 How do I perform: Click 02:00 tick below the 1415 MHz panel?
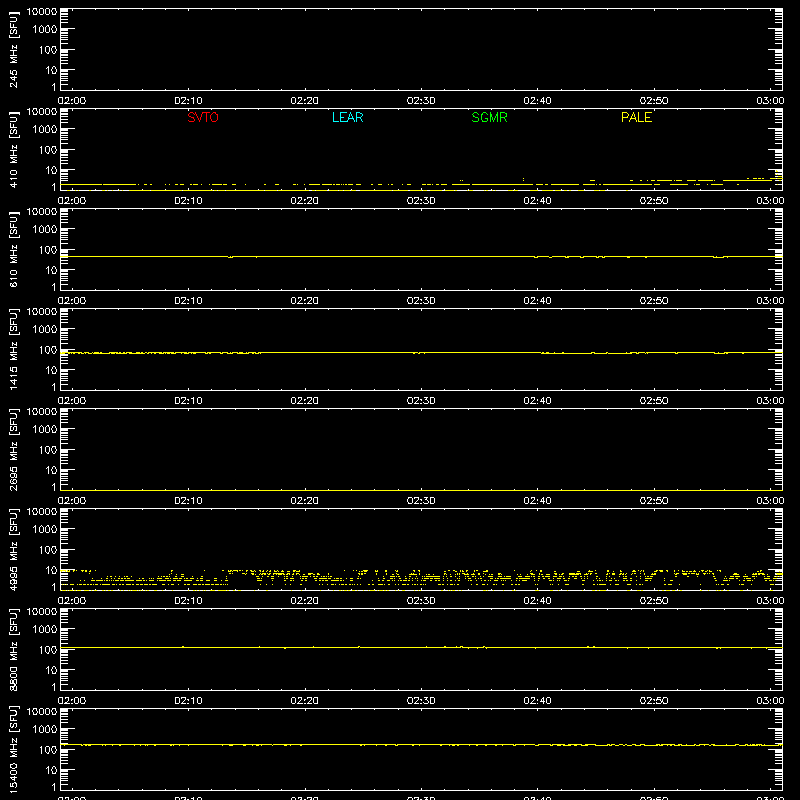[x=72, y=401]
